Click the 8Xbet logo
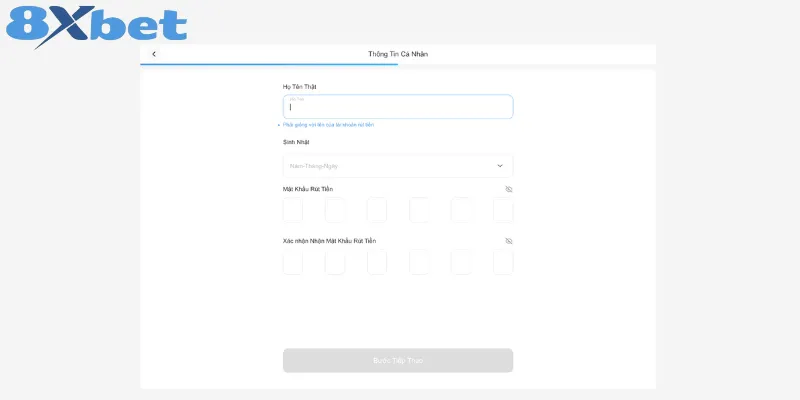Viewport: 800px width, 400px height. pyautogui.click(x=97, y=28)
